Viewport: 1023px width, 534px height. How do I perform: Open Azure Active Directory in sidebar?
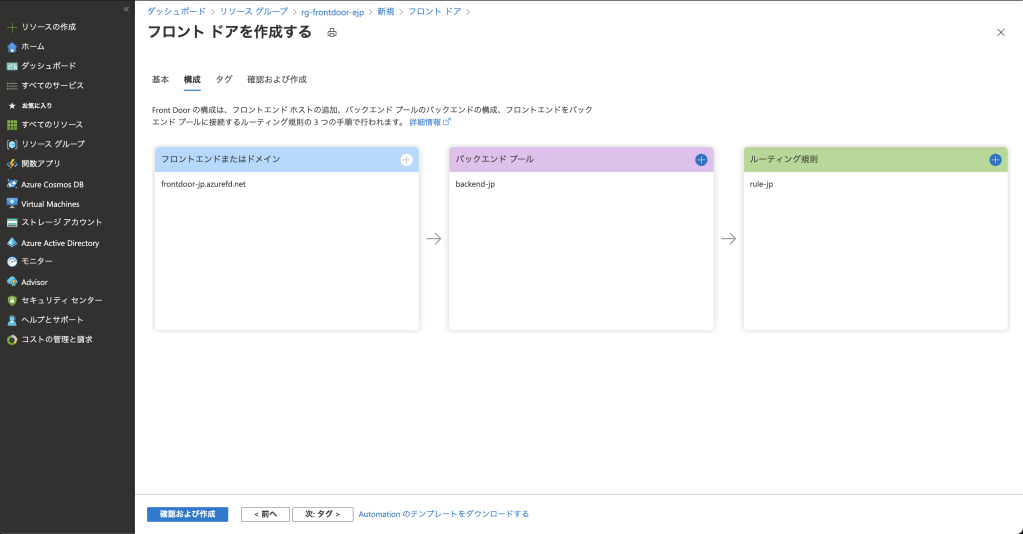click(60, 243)
